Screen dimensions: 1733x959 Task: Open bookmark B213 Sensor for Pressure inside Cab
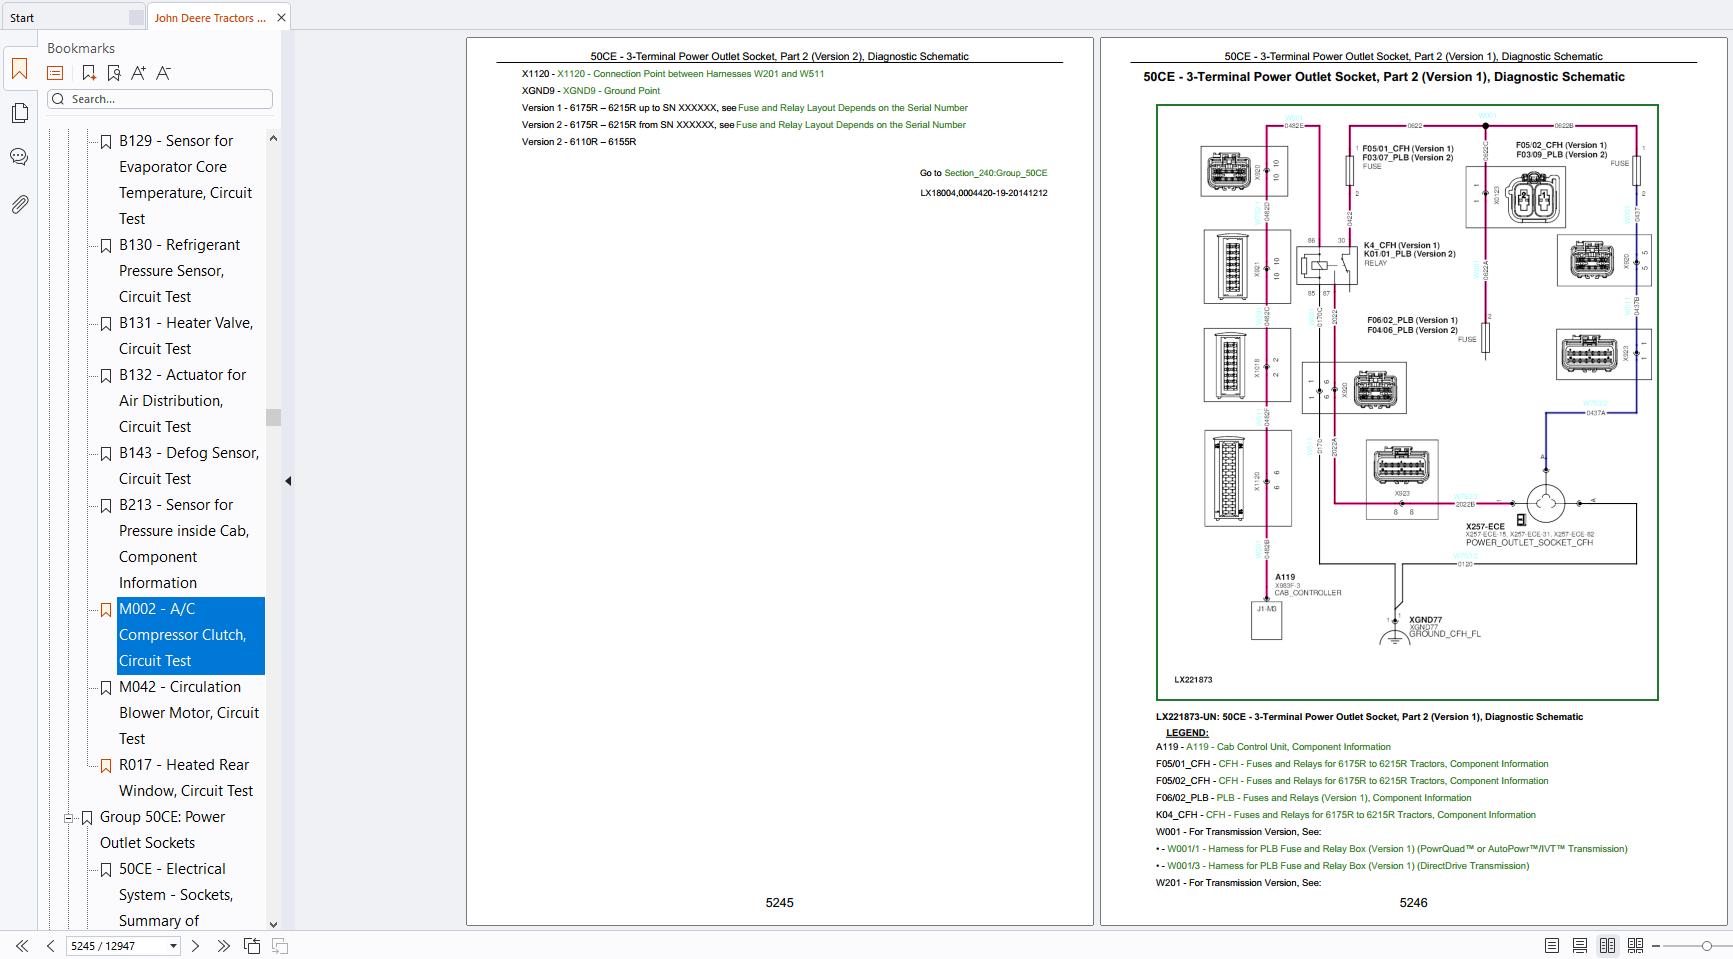coord(184,544)
